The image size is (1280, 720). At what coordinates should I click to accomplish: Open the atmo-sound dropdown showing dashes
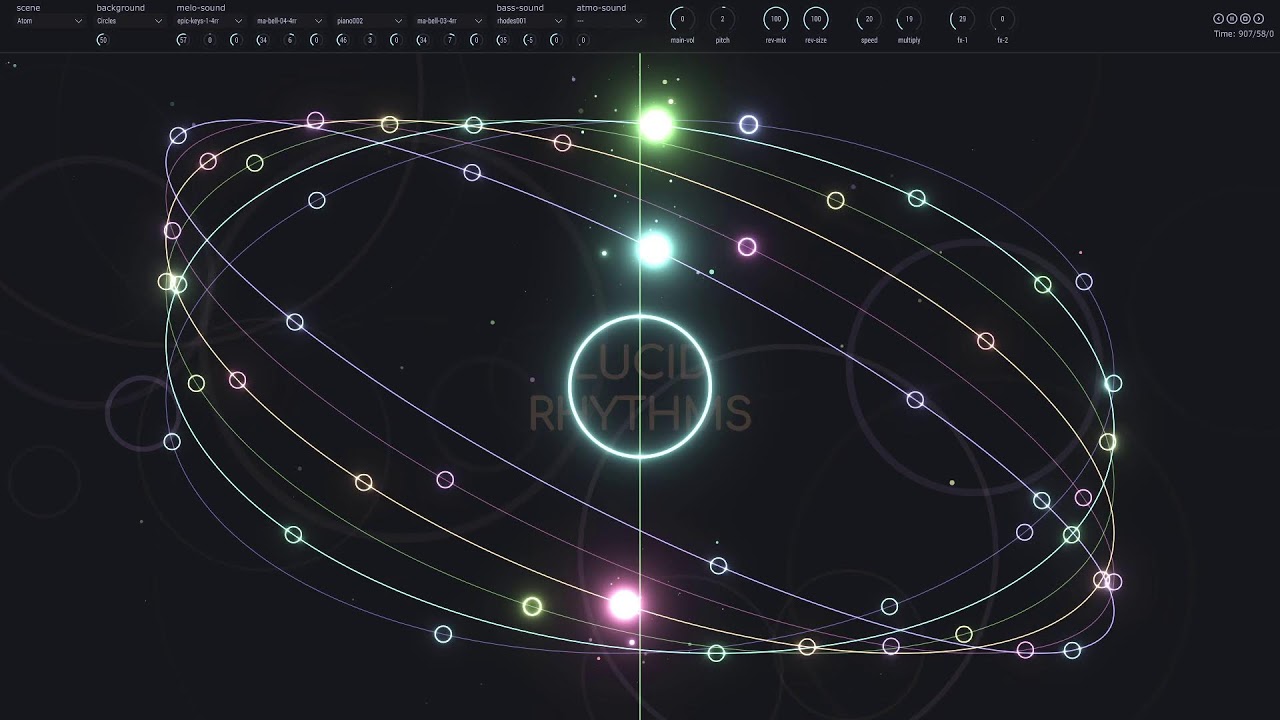pos(610,20)
